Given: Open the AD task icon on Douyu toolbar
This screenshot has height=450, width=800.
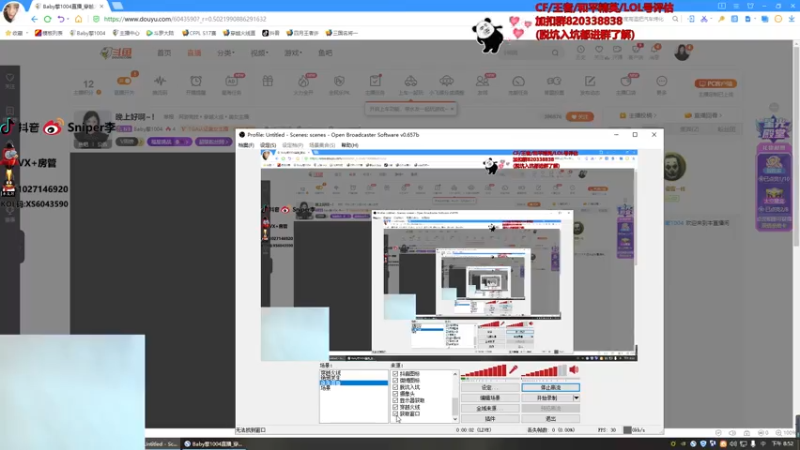Looking at the screenshot, I should pos(232,81).
